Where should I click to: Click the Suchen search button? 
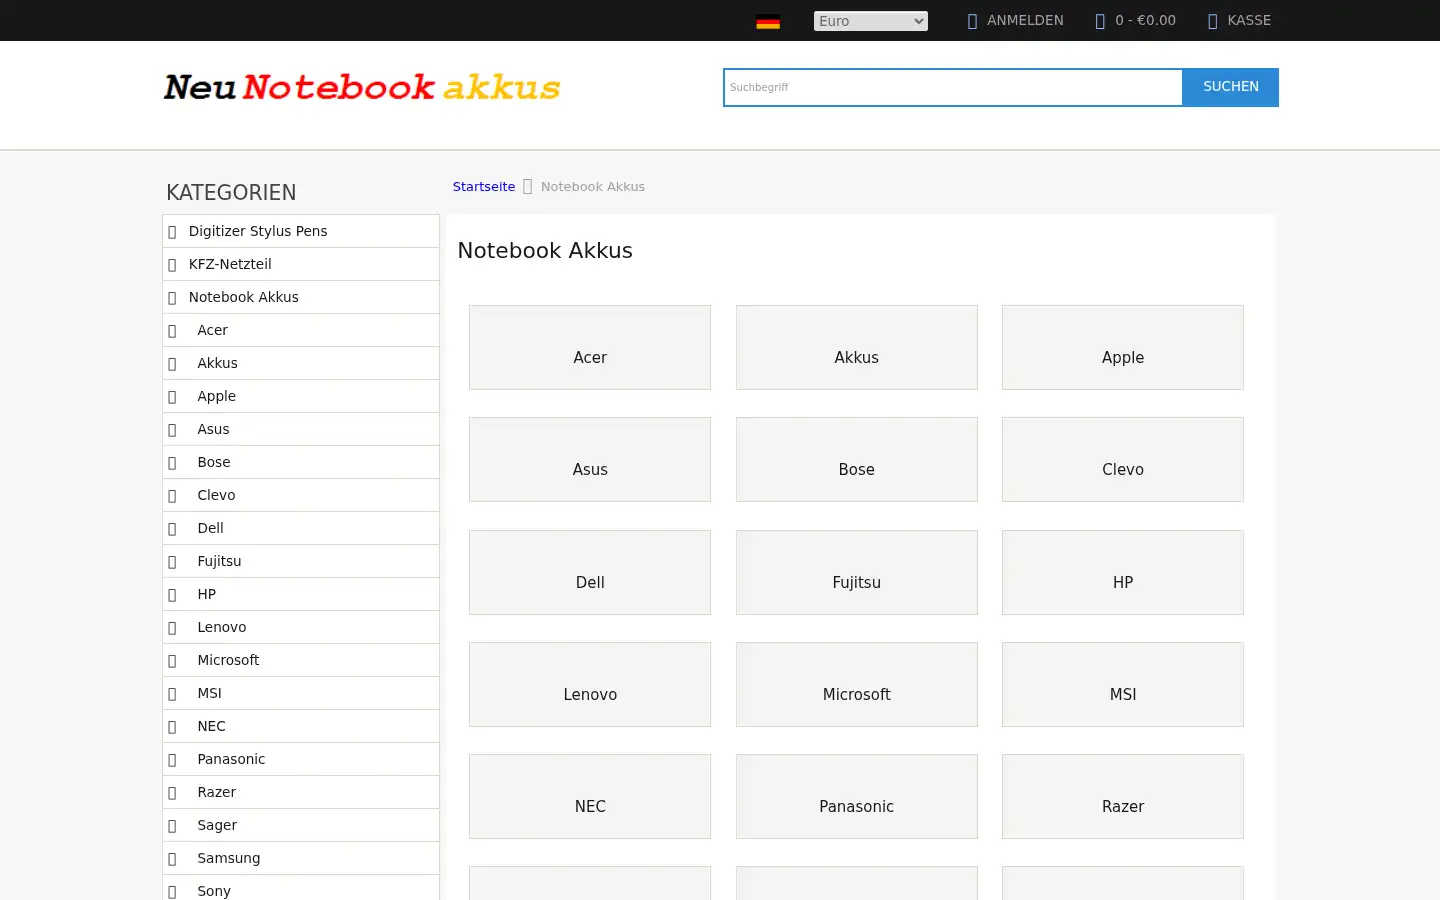click(1230, 87)
